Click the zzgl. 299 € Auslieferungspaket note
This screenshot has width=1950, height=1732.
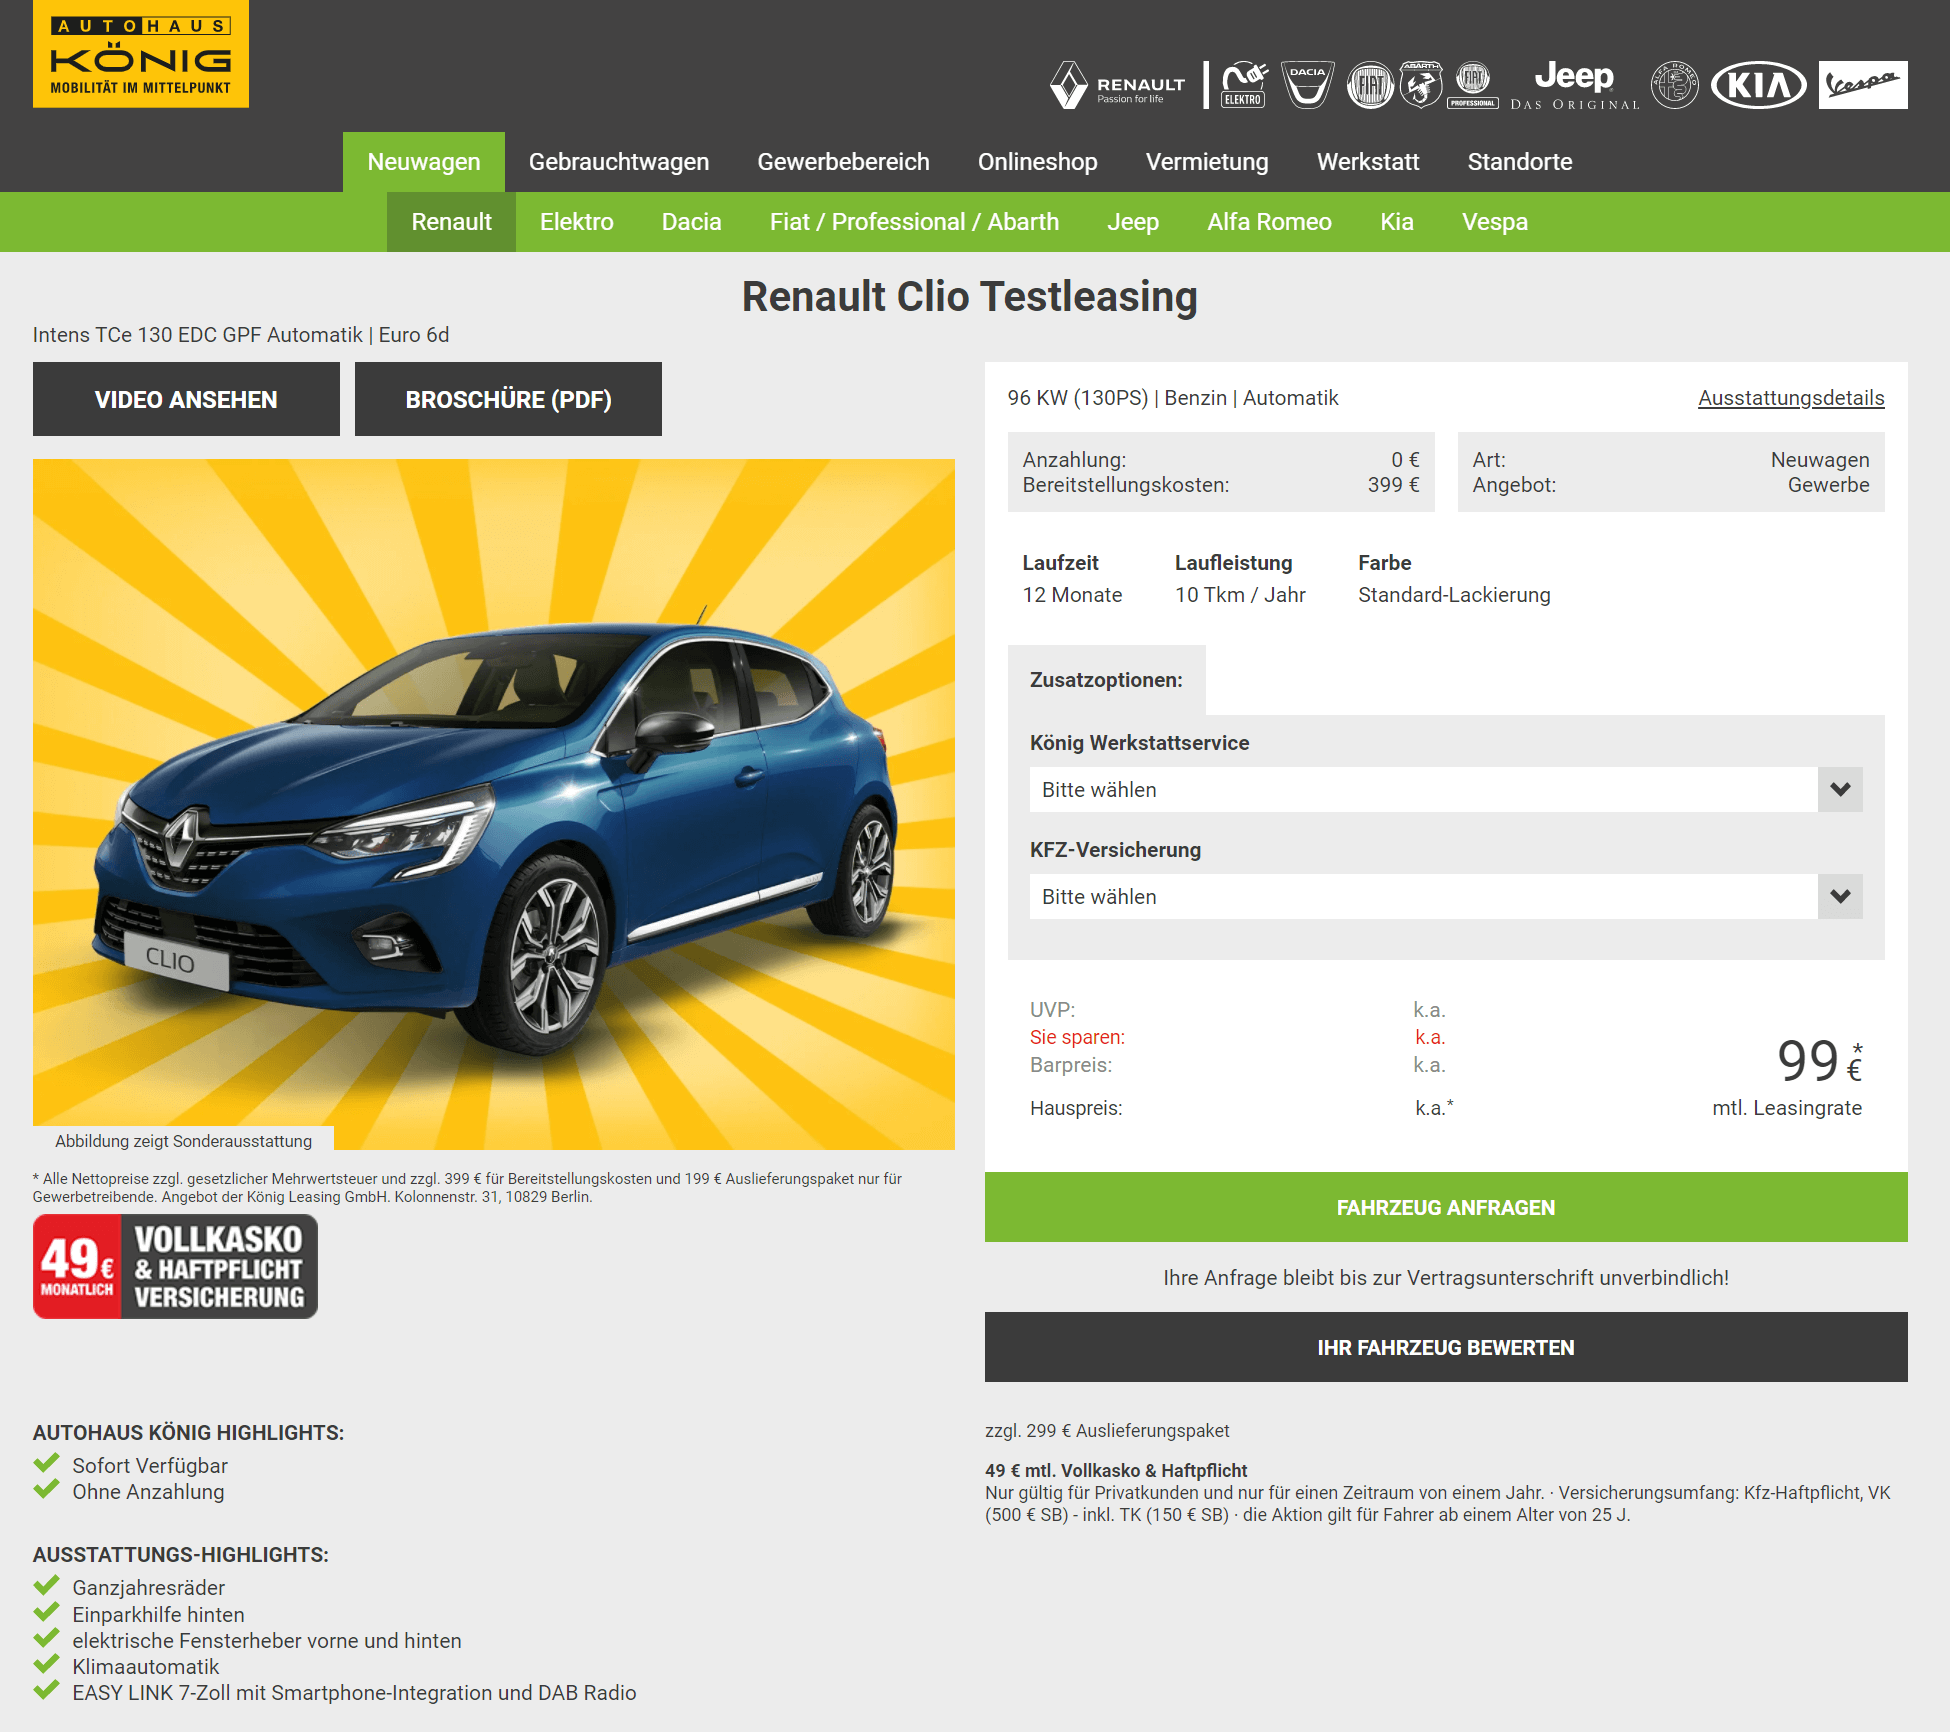(x=1107, y=1431)
